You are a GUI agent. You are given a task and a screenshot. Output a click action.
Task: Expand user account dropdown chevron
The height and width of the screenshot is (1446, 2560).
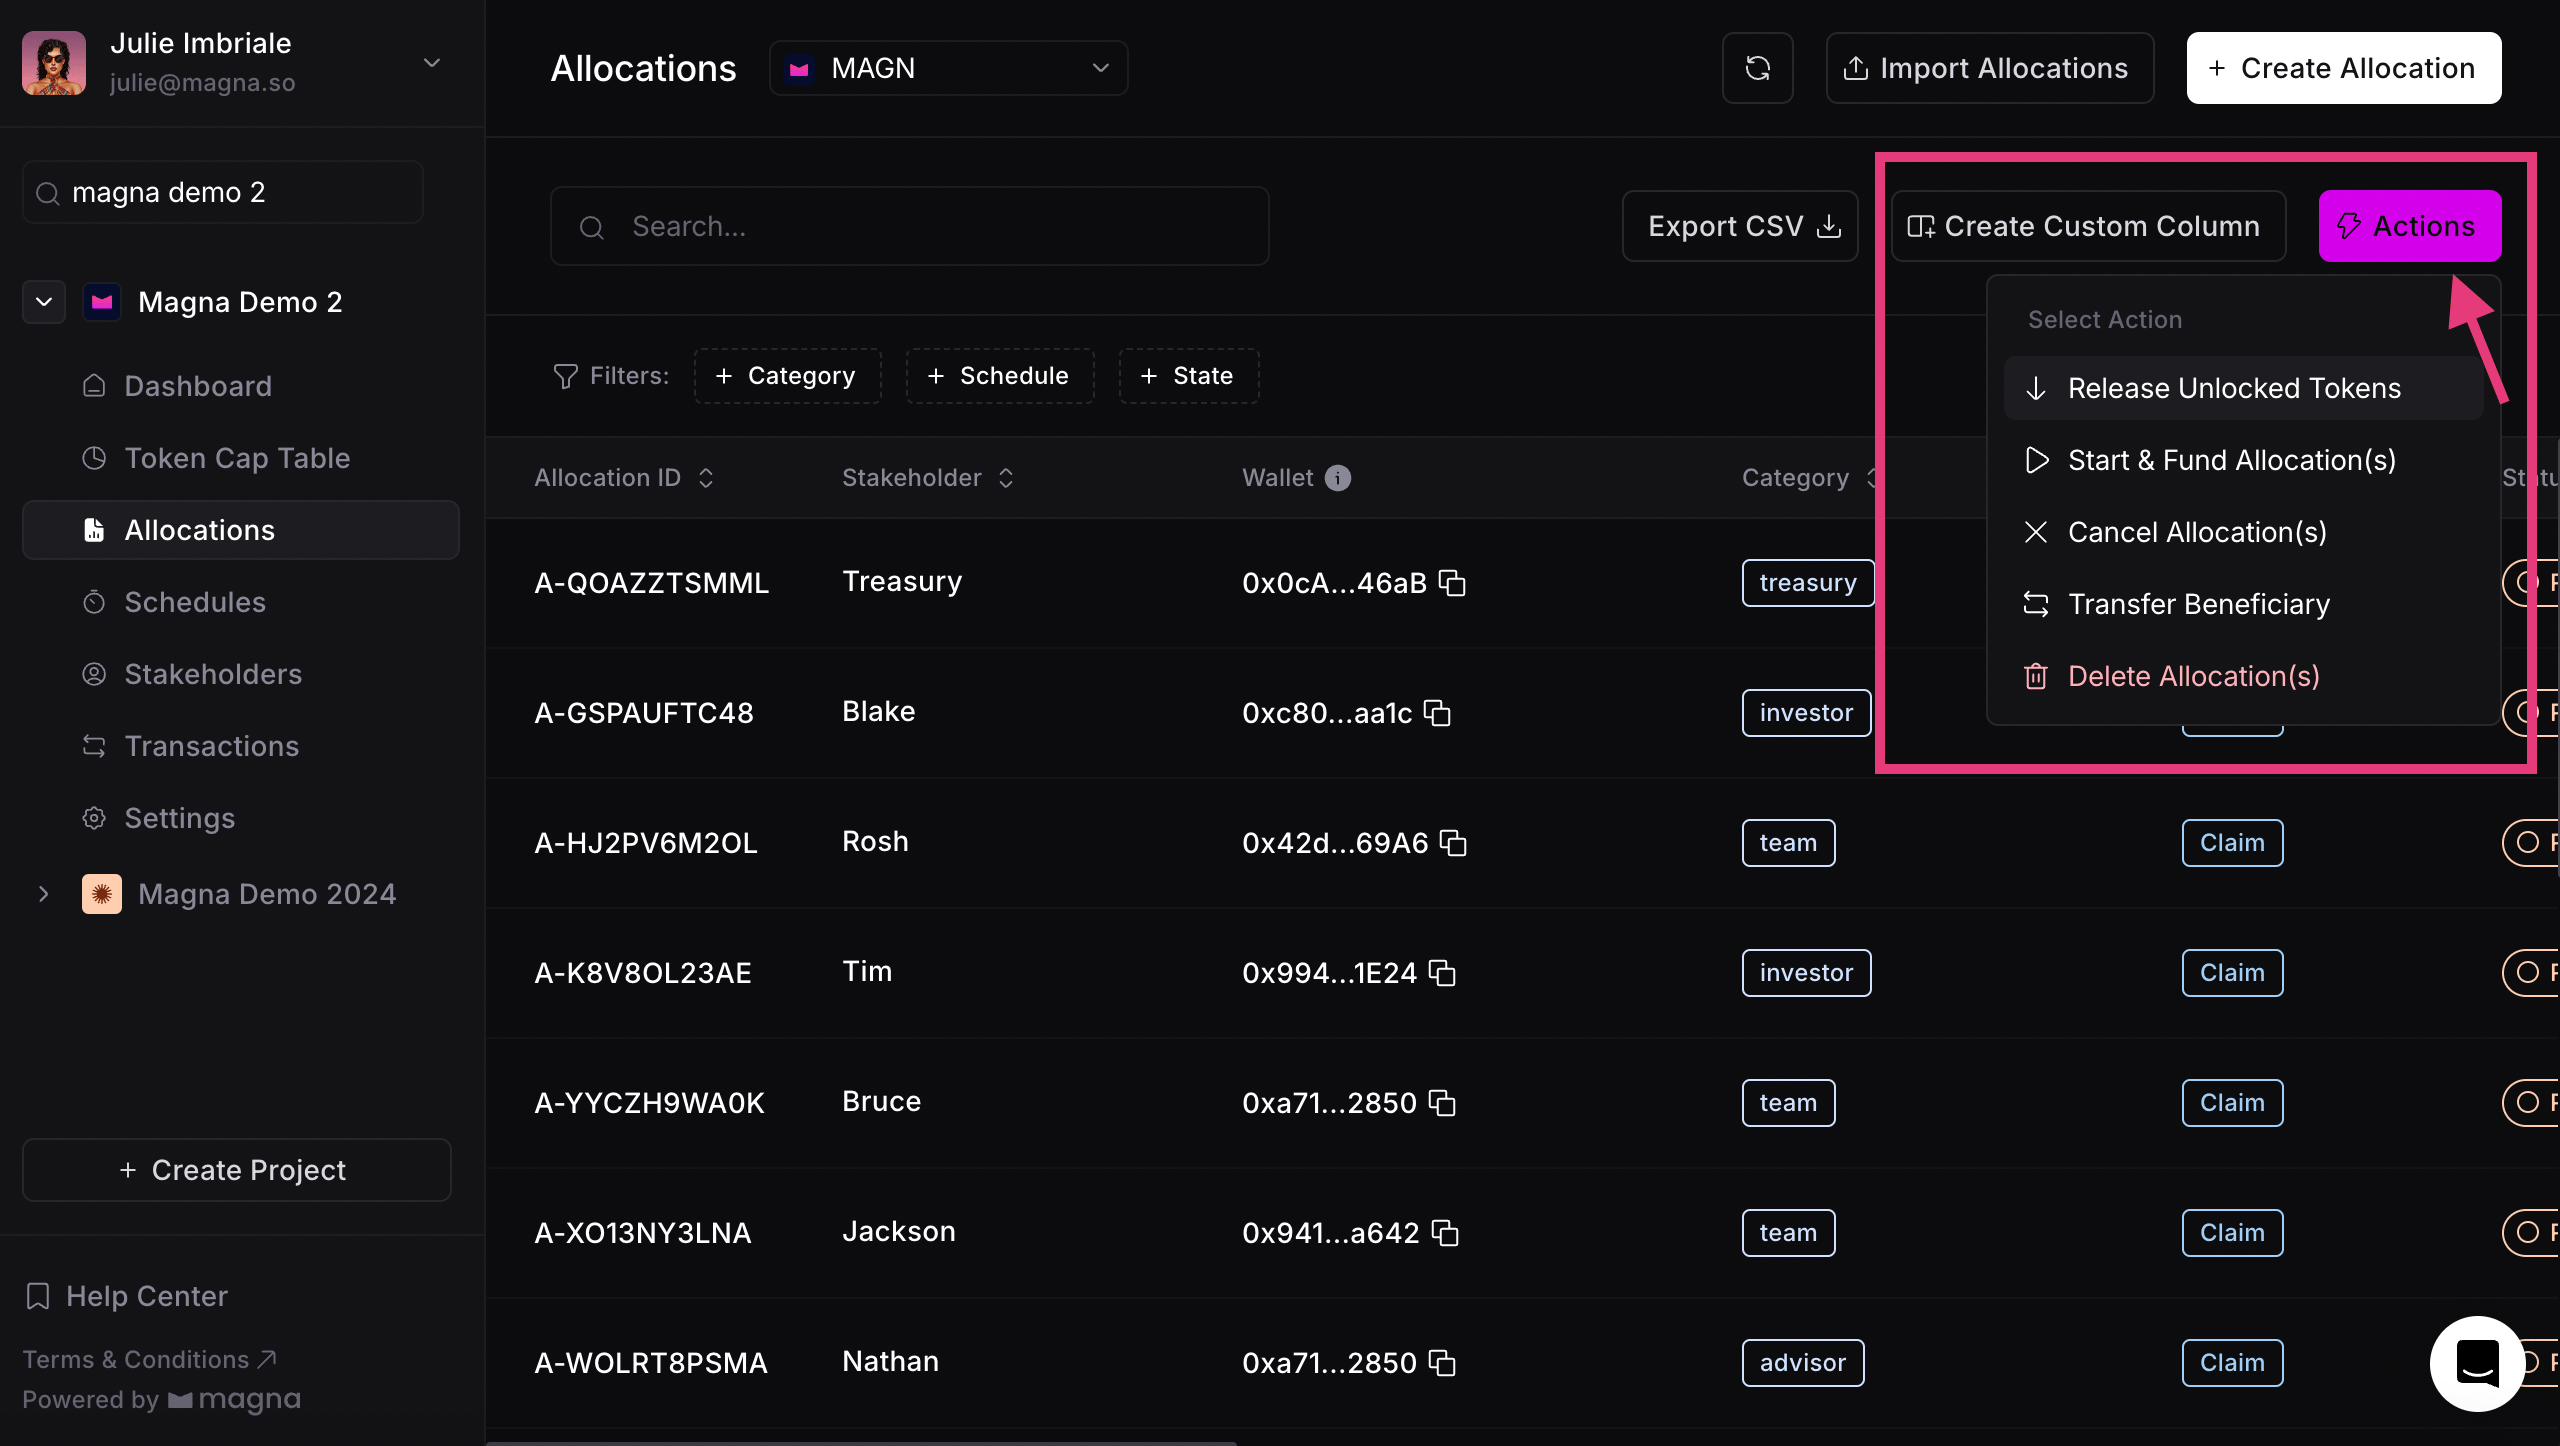pyautogui.click(x=432, y=63)
